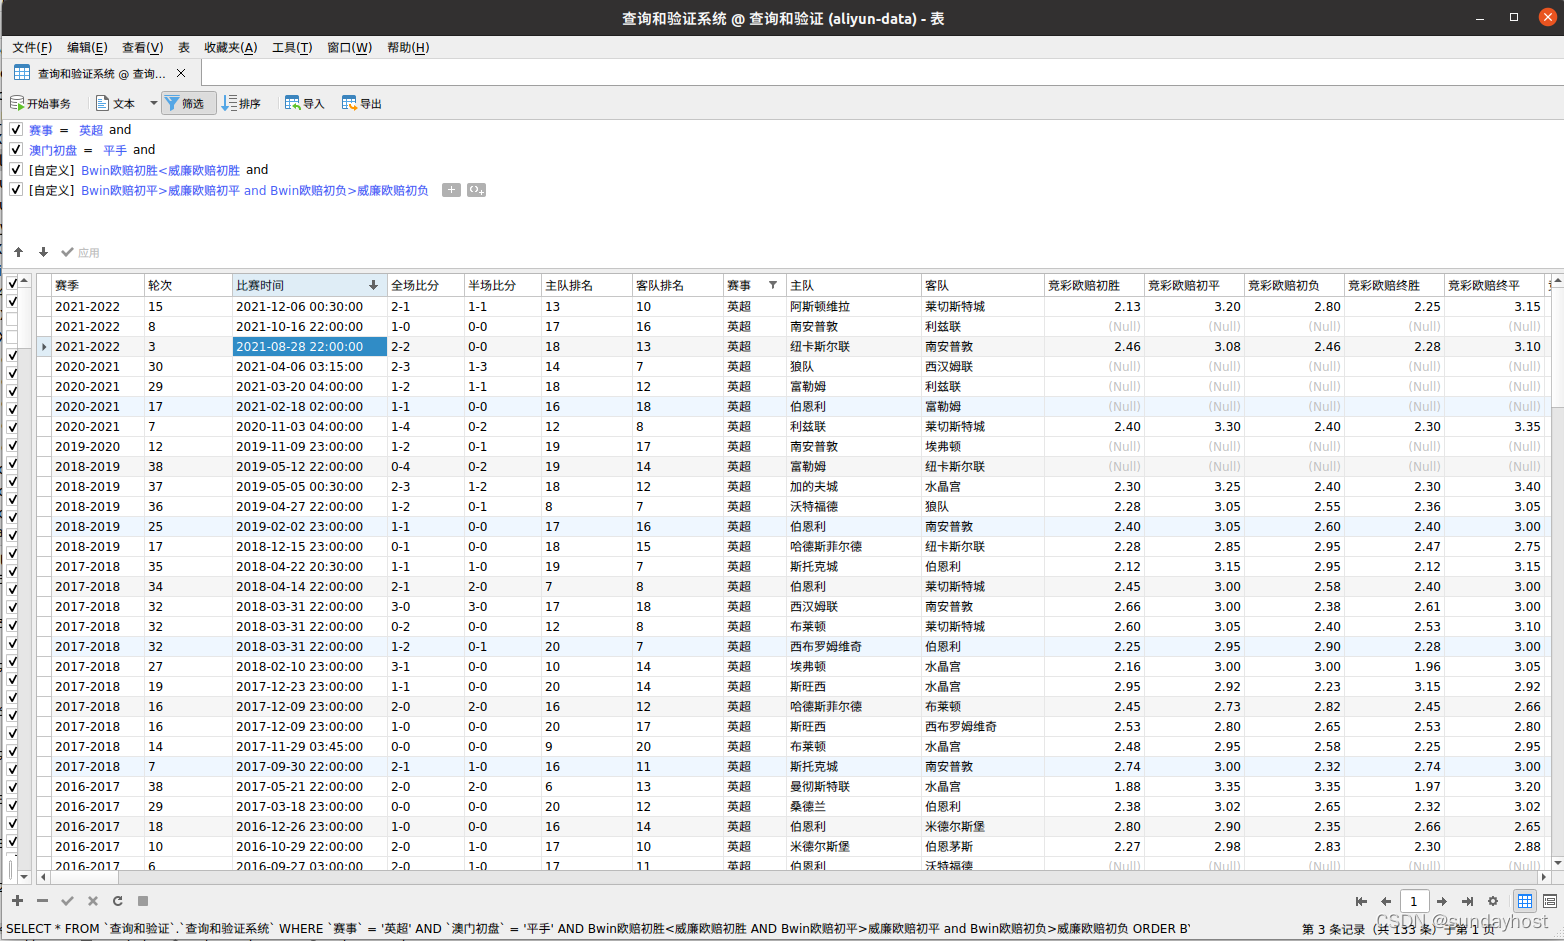Go to next page of records
The image size is (1564, 941).
1442,901
